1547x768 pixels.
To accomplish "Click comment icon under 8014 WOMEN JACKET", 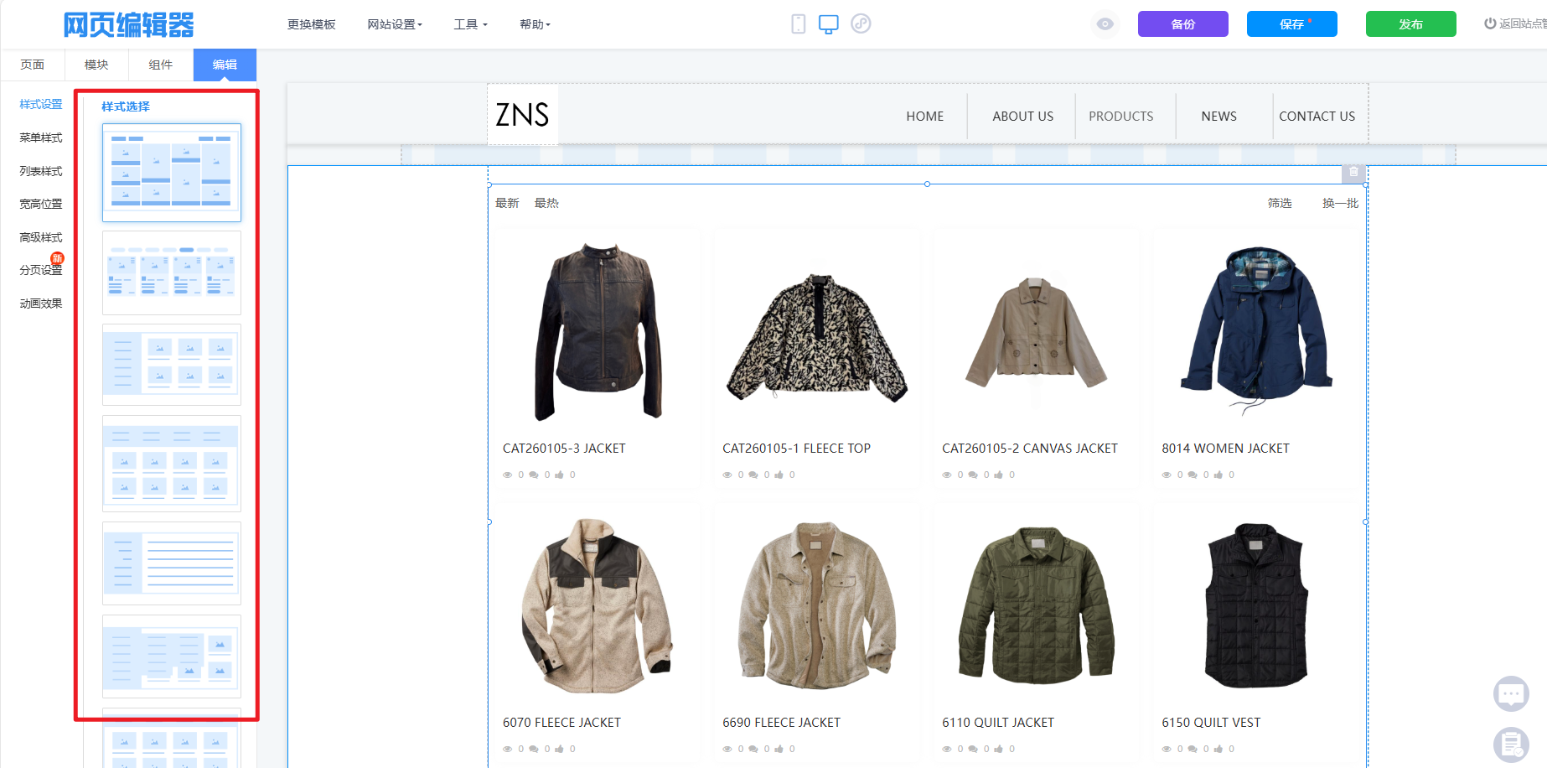I will click(x=1193, y=475).
